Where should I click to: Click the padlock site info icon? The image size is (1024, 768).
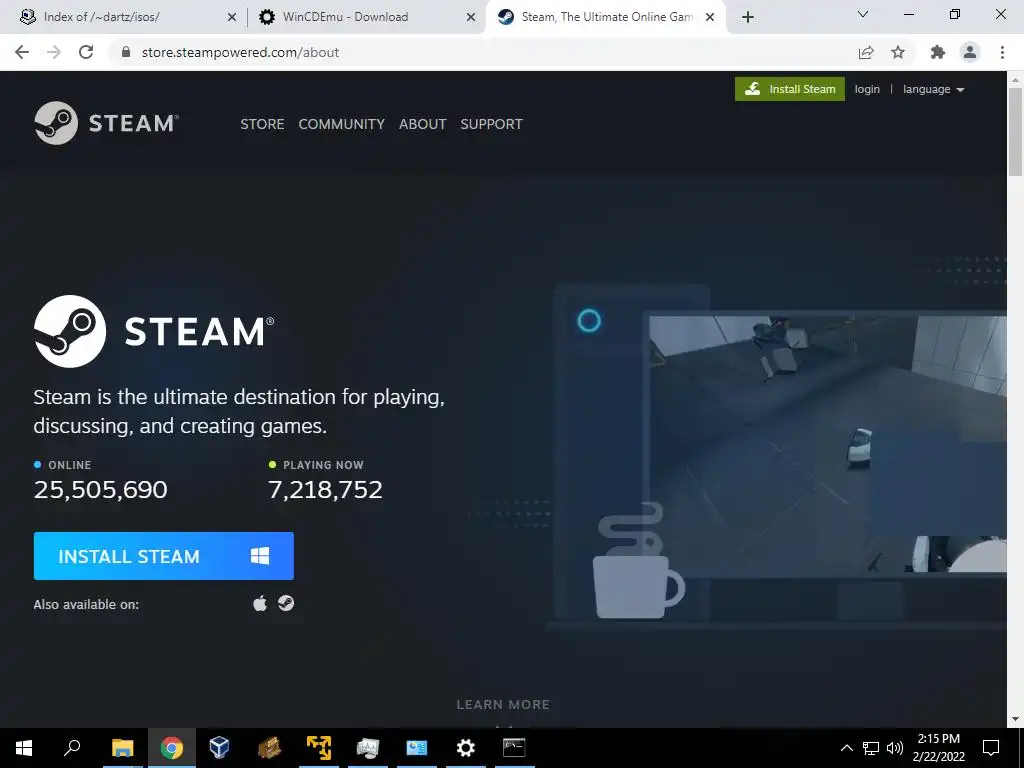[x=127, y=52]
